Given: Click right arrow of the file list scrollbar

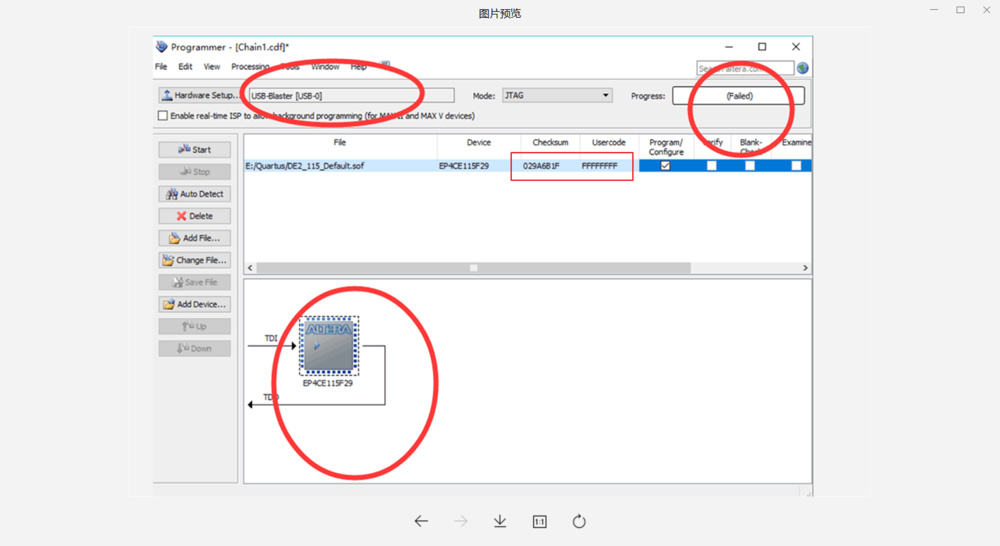Looking at the screenshot, I should point(805,268).
